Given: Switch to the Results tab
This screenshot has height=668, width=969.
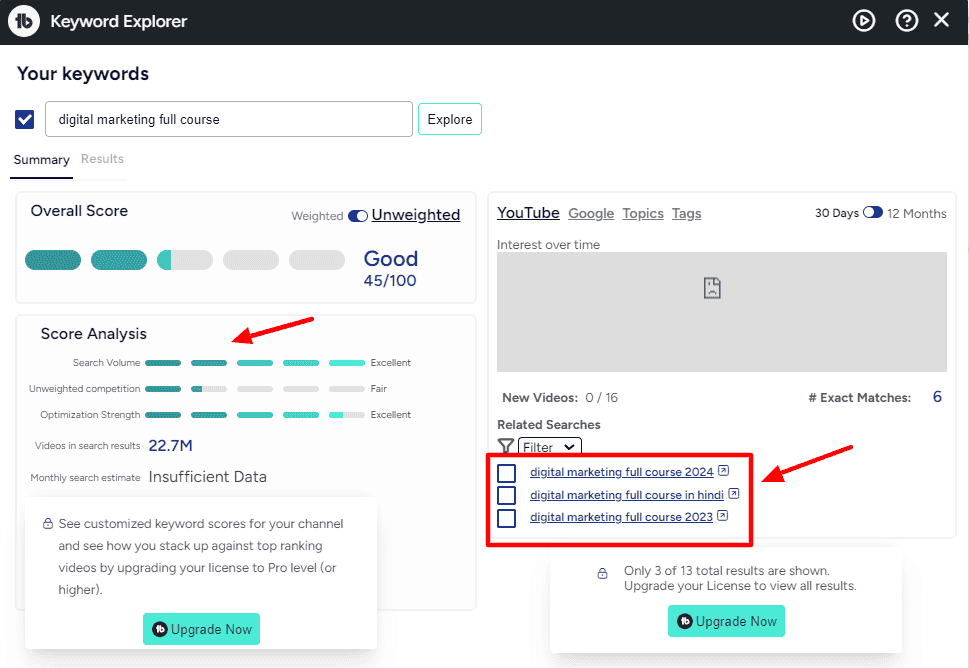Looking at the screenshot, I should 102,159.
